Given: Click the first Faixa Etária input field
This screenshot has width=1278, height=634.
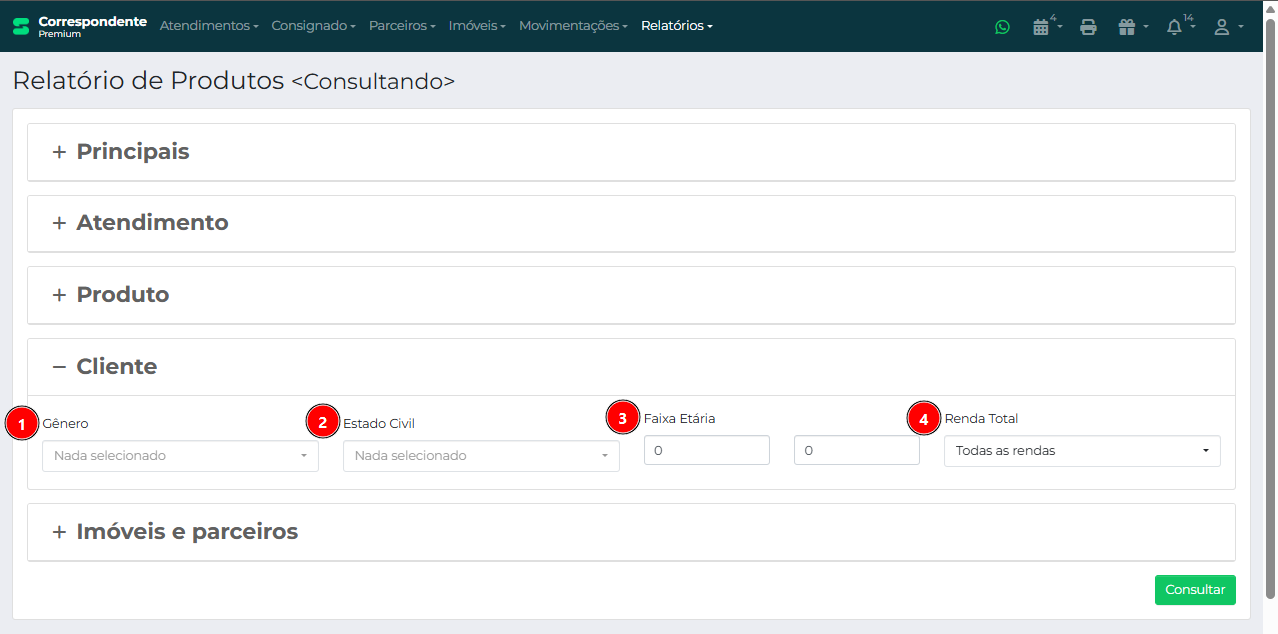Looking at the screenshot, I should pyautogui.click(x=706, y=451).
